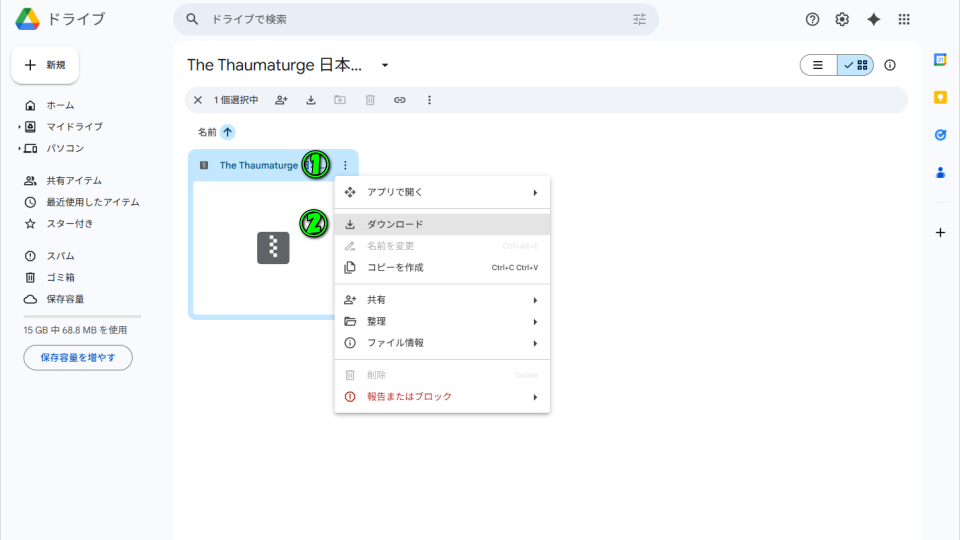Image resolution: width=960 pixels, height=540 pixels.
Task: Click the download icon in selection toolbar
Action: point(311,100)
